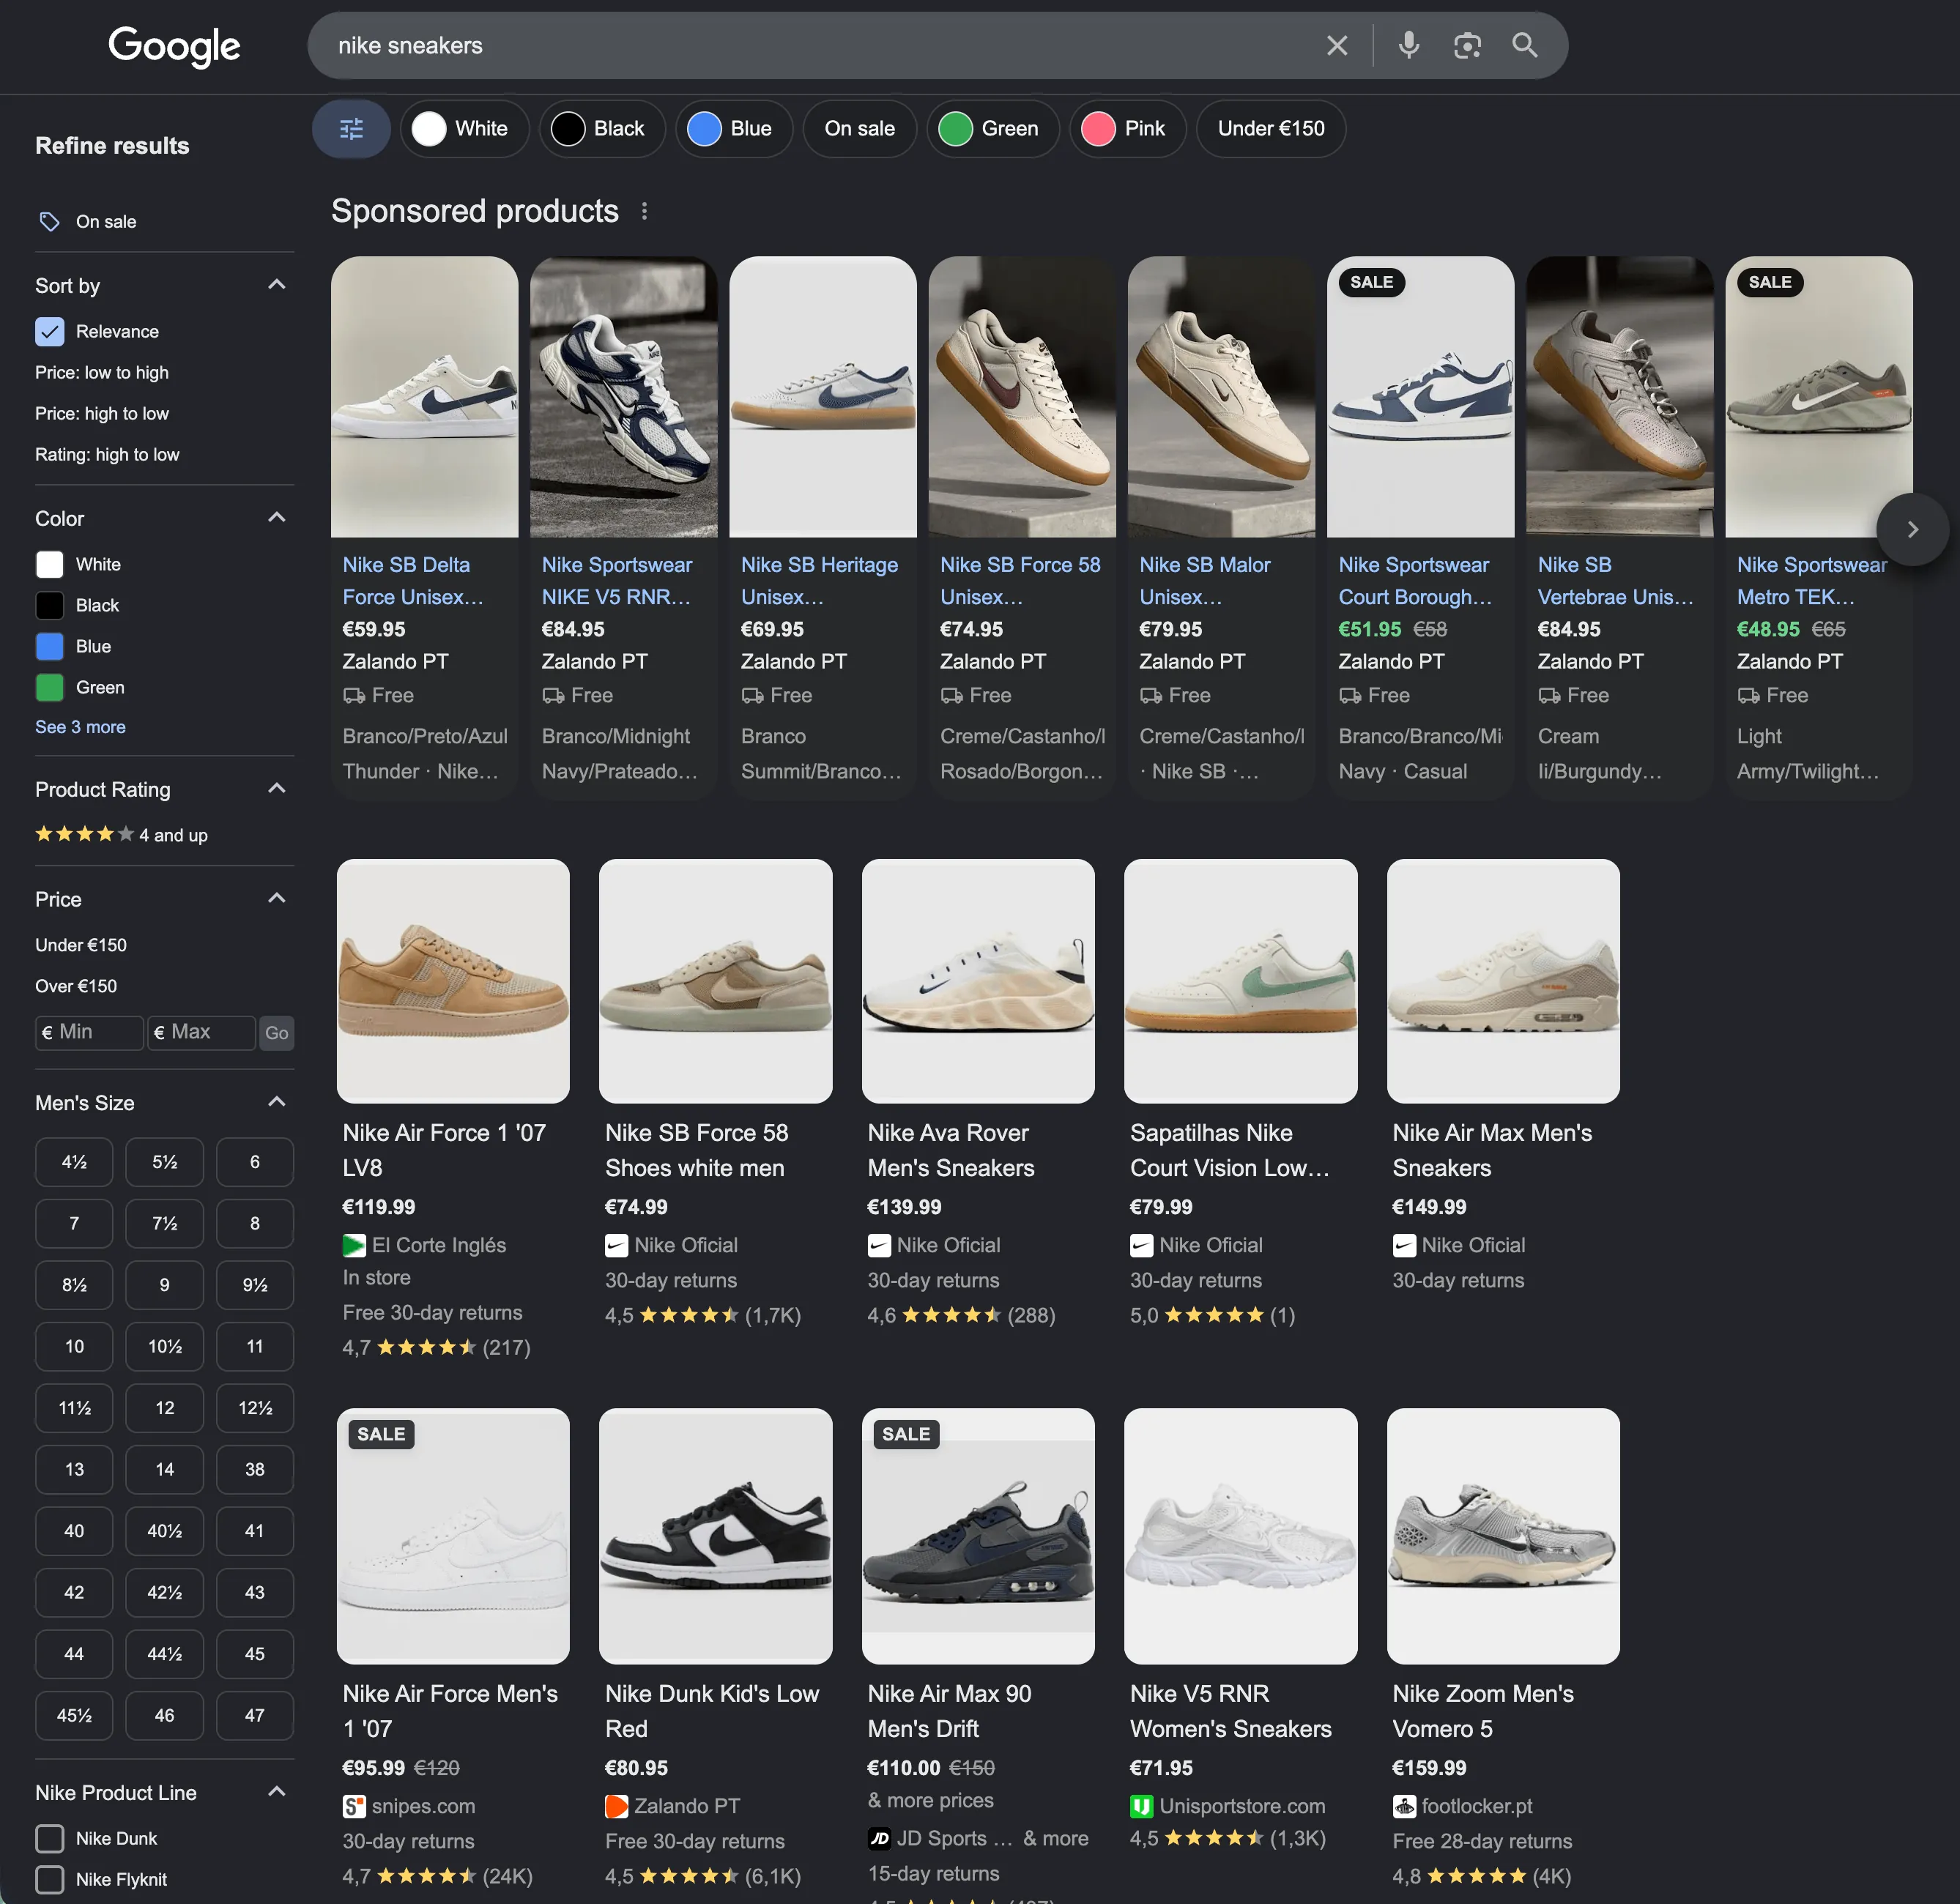Click Nike Oficial icon under Nike Air Max Men's
The width and height of the screenshot is (1960, 1904).
pos(1404,1245)
